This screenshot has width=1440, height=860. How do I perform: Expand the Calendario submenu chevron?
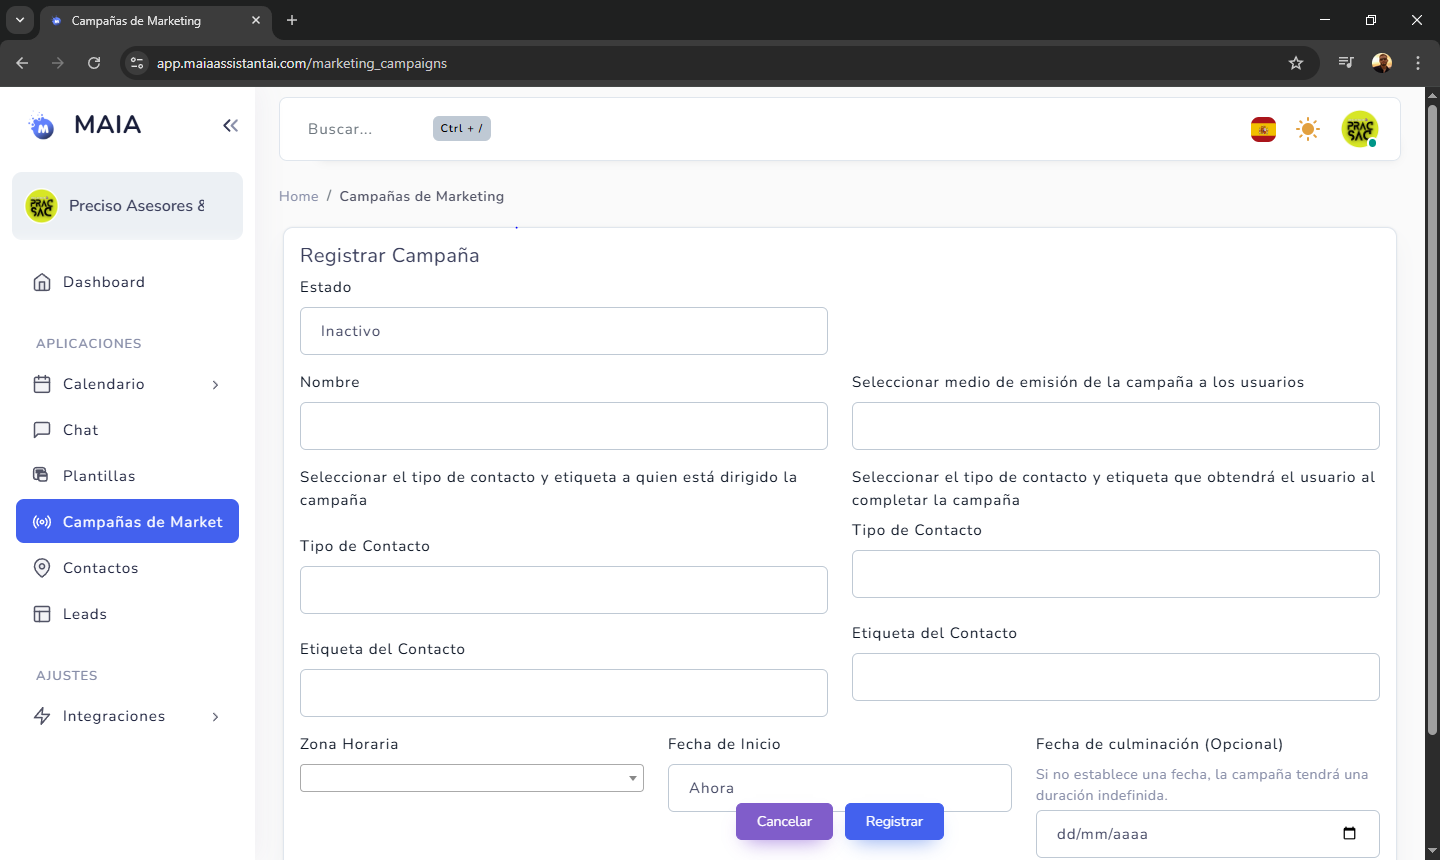pos(215,385)
